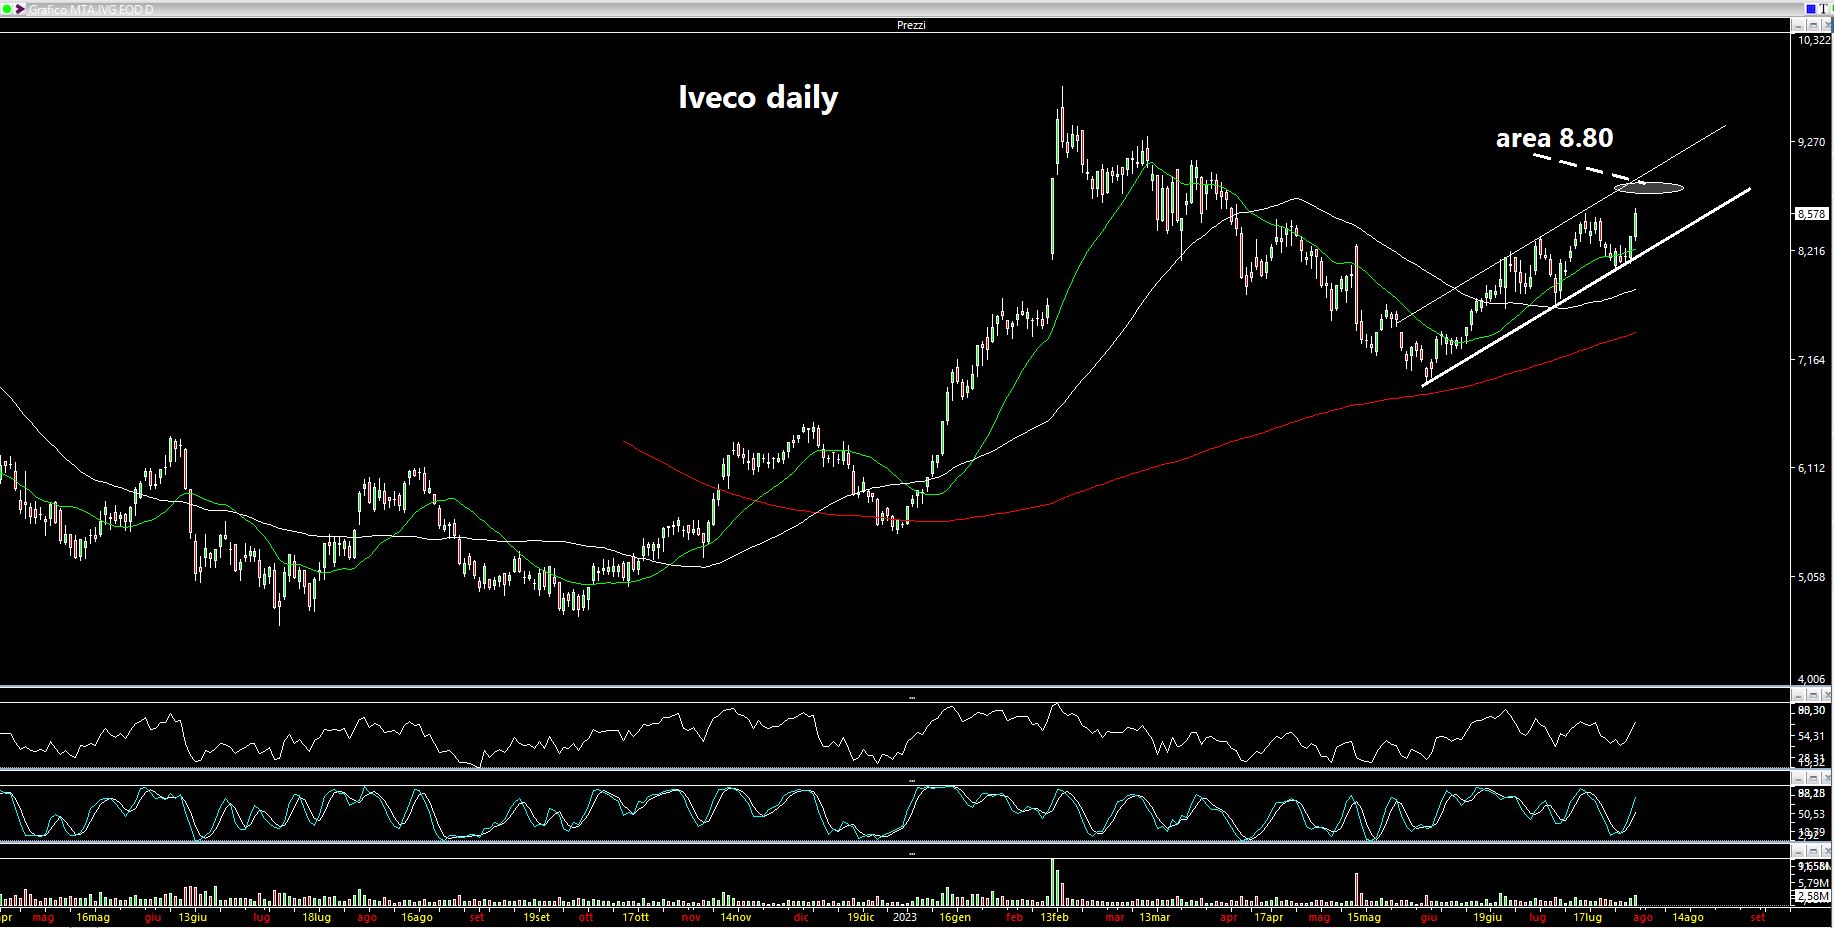Select the 'Iveco daily' text annotation
The height and width of the screenshot is (928, 1834).
[758, 98]
